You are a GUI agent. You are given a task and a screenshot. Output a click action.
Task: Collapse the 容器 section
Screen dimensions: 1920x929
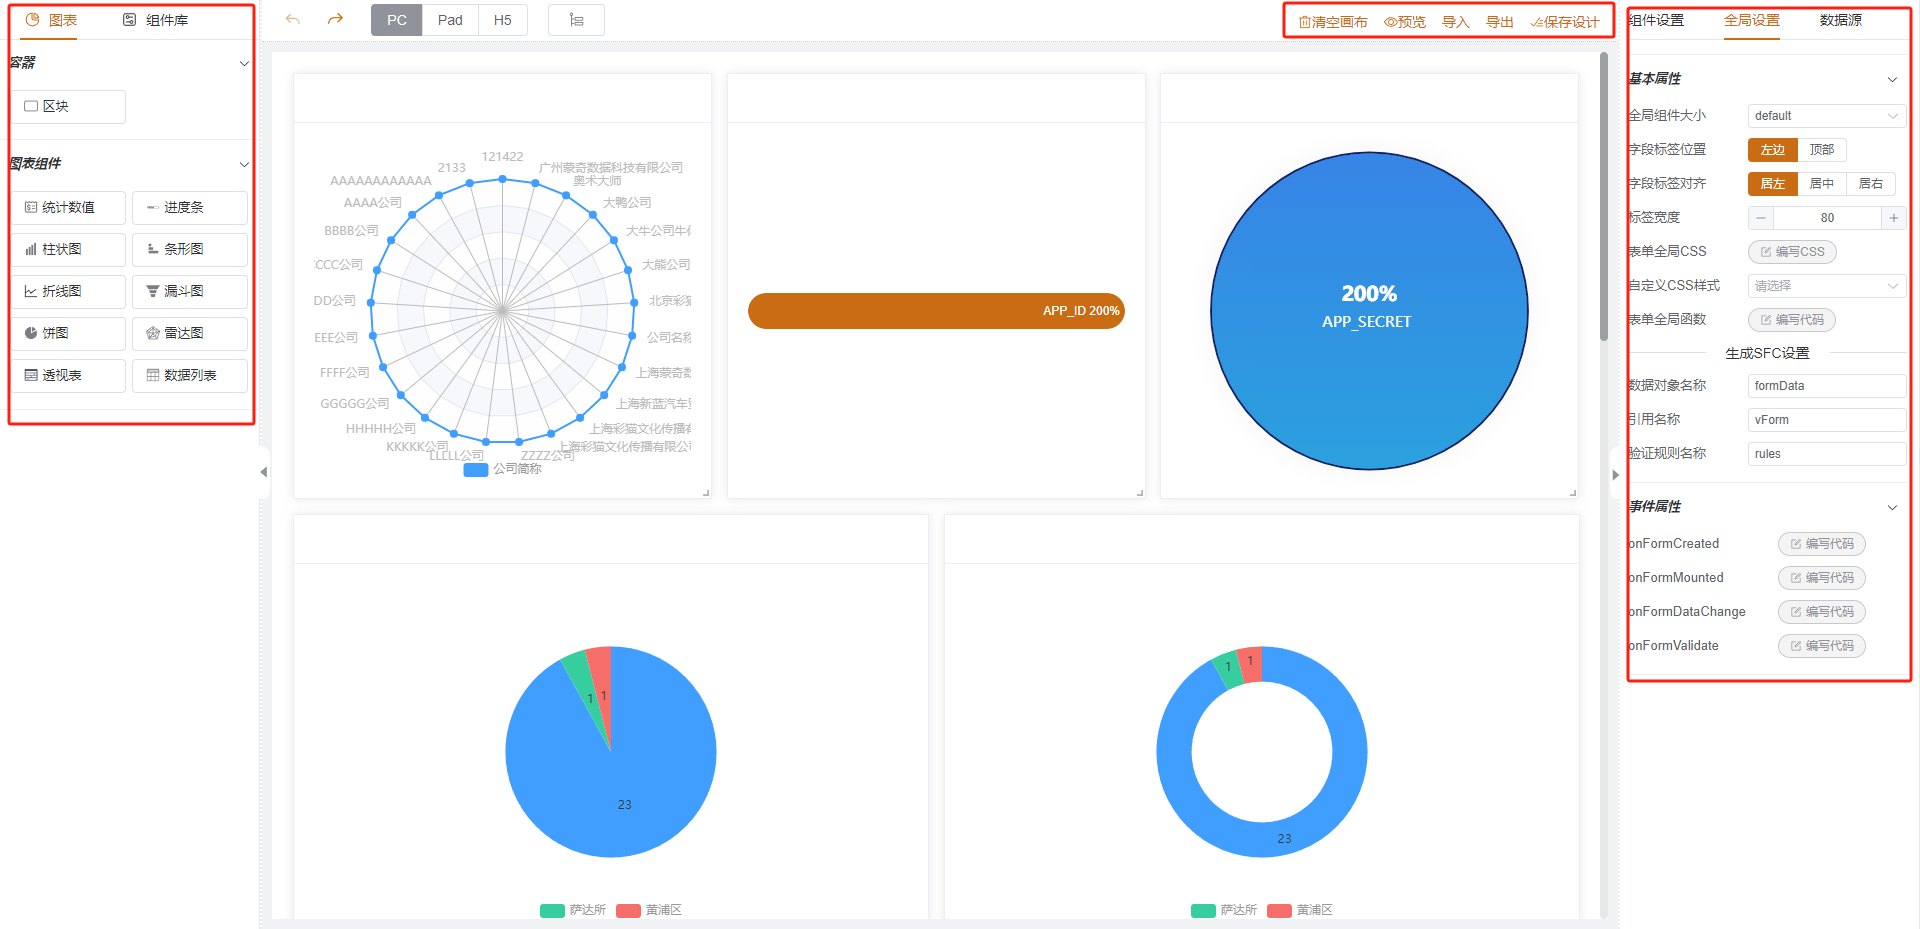tap(244, 64)
